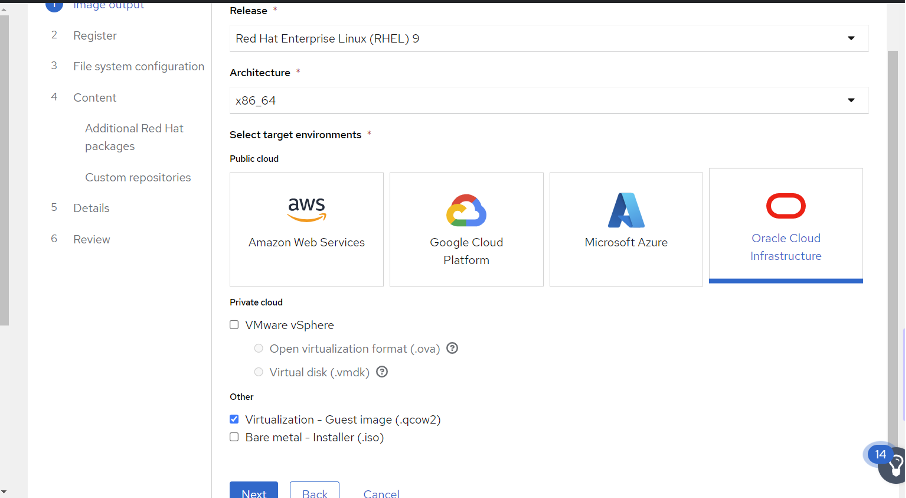Screen dimensions: 906x498
Task: Click the Select target environments label
Action: click(x=295, y=135)
